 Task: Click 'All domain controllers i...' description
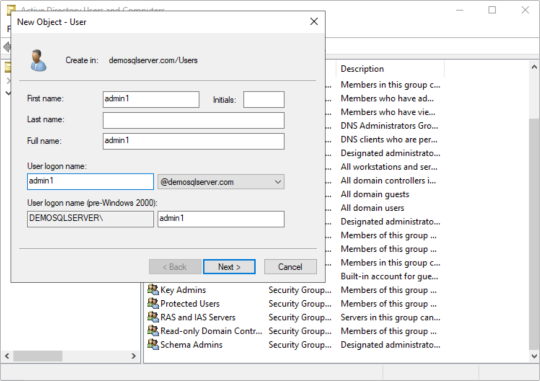[x=388, y=181]
